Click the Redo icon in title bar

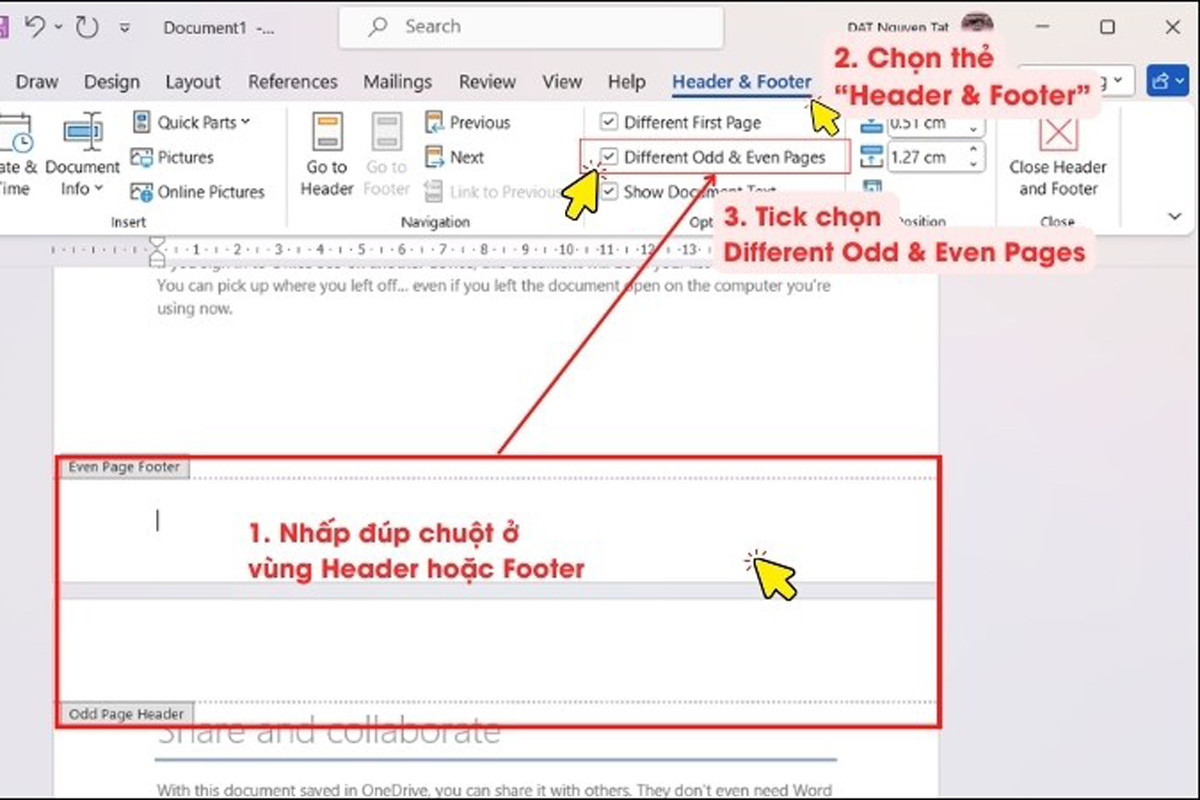click(87, 28)
